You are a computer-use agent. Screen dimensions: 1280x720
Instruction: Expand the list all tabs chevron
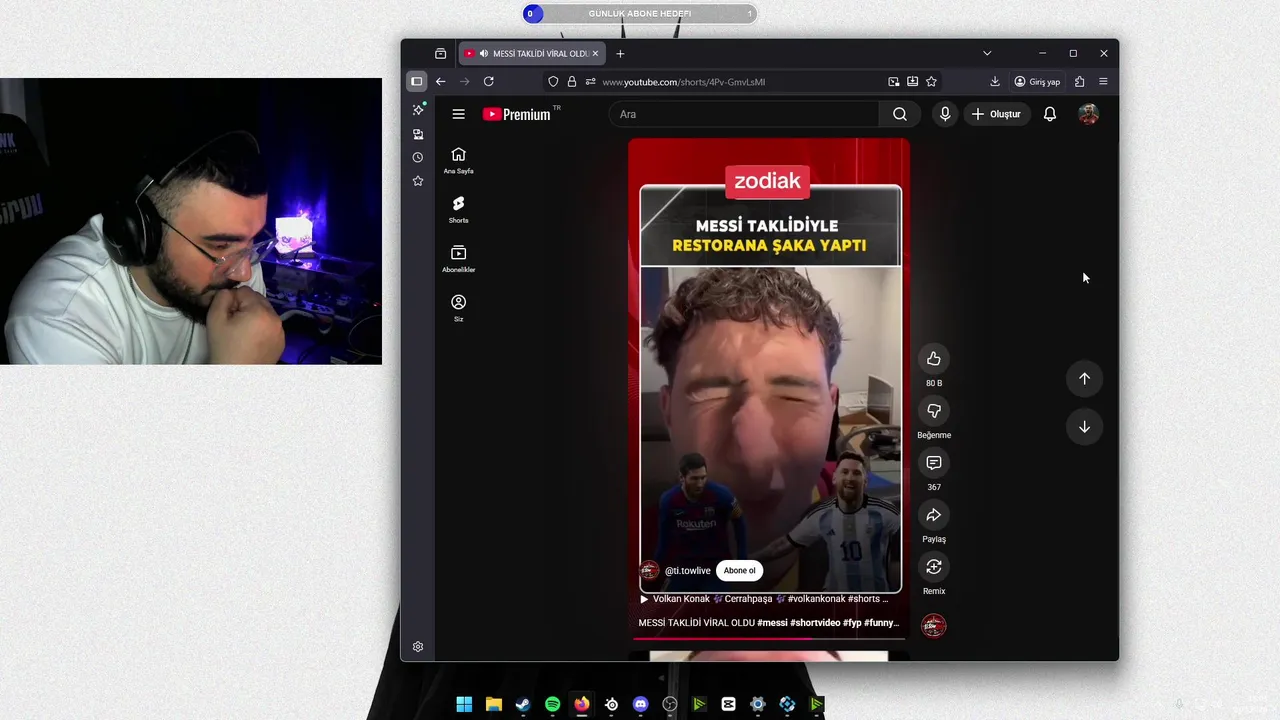[987, 53]
